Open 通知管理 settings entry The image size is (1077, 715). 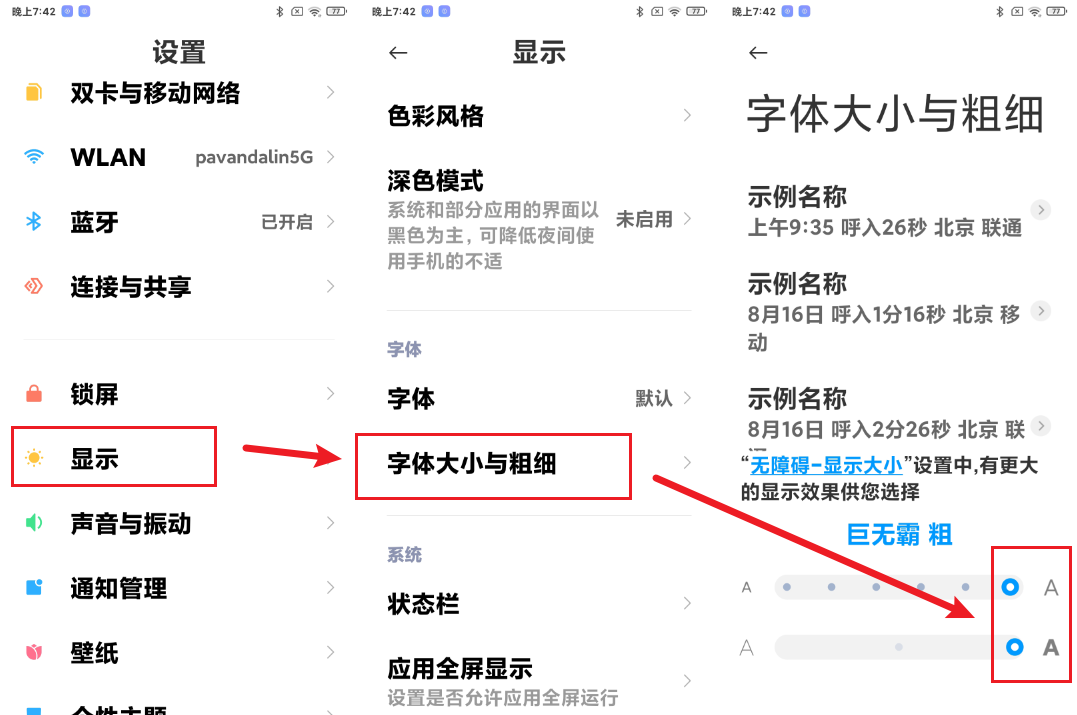click(179, 588)
